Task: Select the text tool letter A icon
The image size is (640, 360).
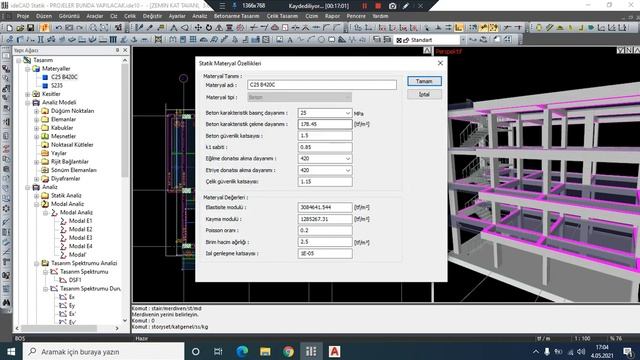Action: click(290, 40)
